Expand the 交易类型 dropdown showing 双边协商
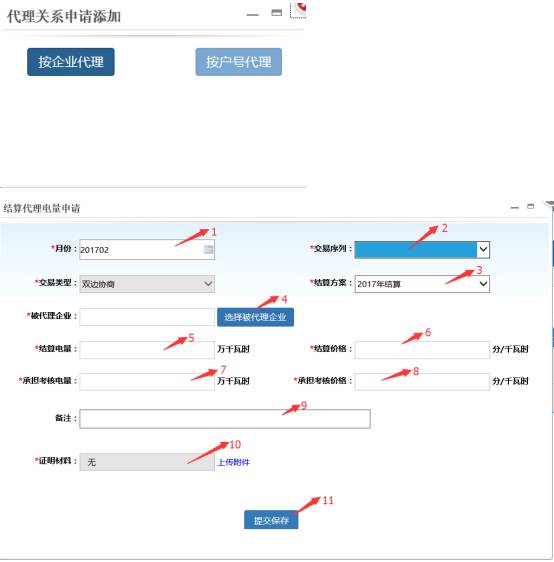Image resolution: width=554 pixels, height=562 pixels. click(x=147, y=284)
